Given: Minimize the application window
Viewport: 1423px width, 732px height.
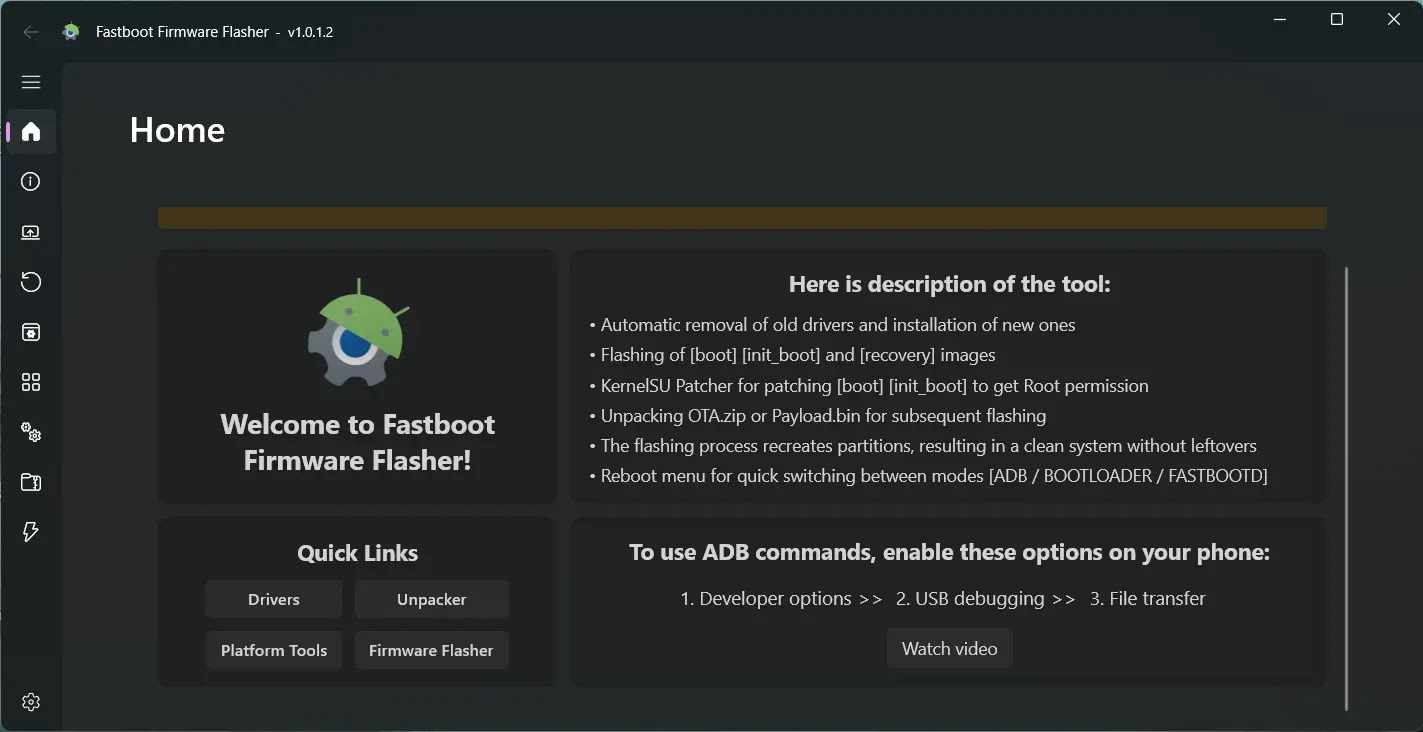Looking at the screenshot, I should pyautogui.click(x=1280, y=19).
